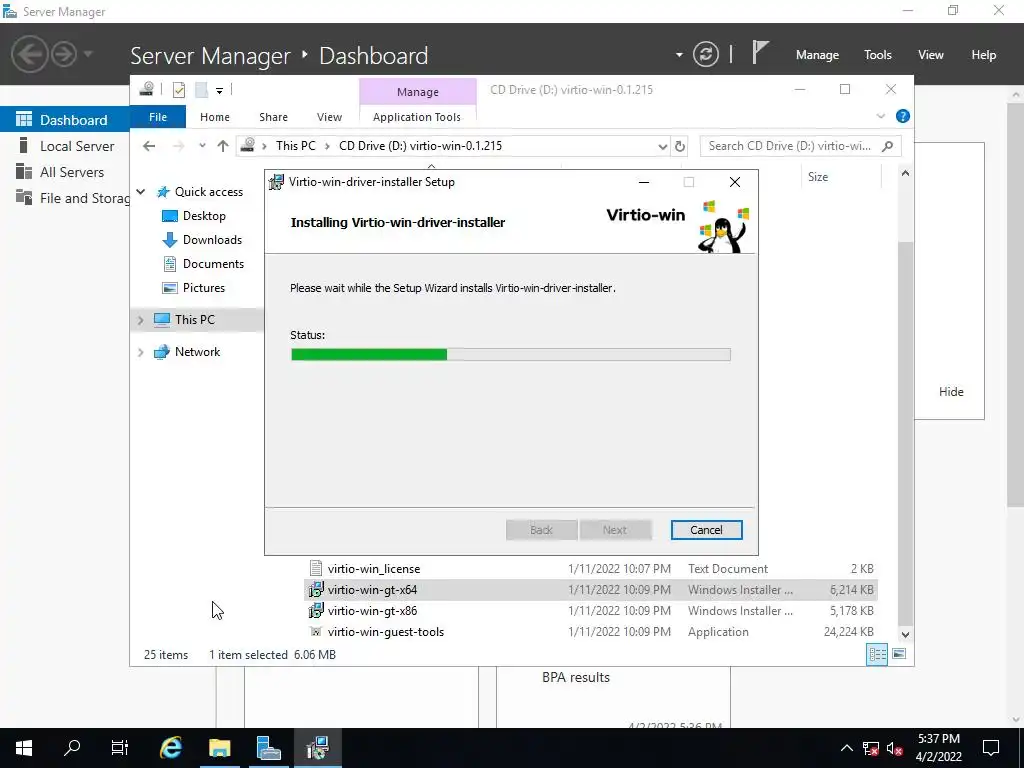This screenshot has width=1024, height=768.
Task: Open the Server Manager notifications flag
Action: [760, 52]
